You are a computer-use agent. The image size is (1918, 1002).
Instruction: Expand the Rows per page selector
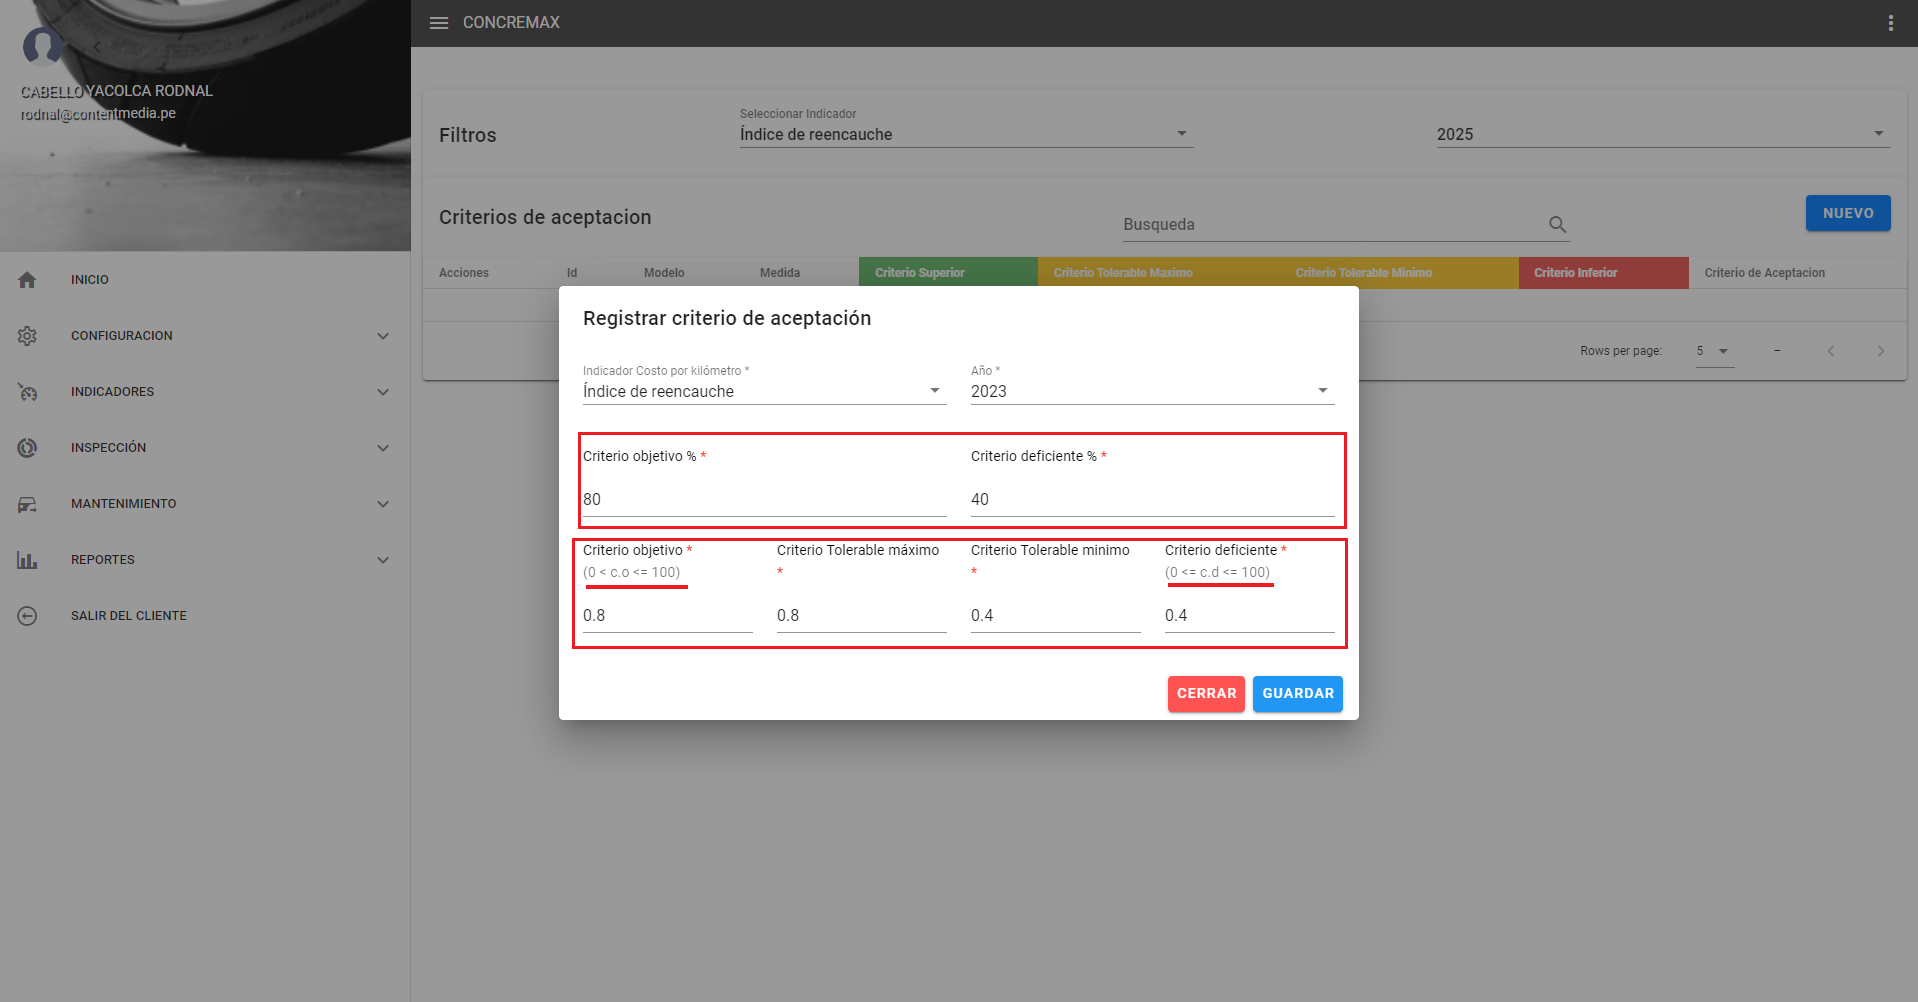[x=1713, y=351]
